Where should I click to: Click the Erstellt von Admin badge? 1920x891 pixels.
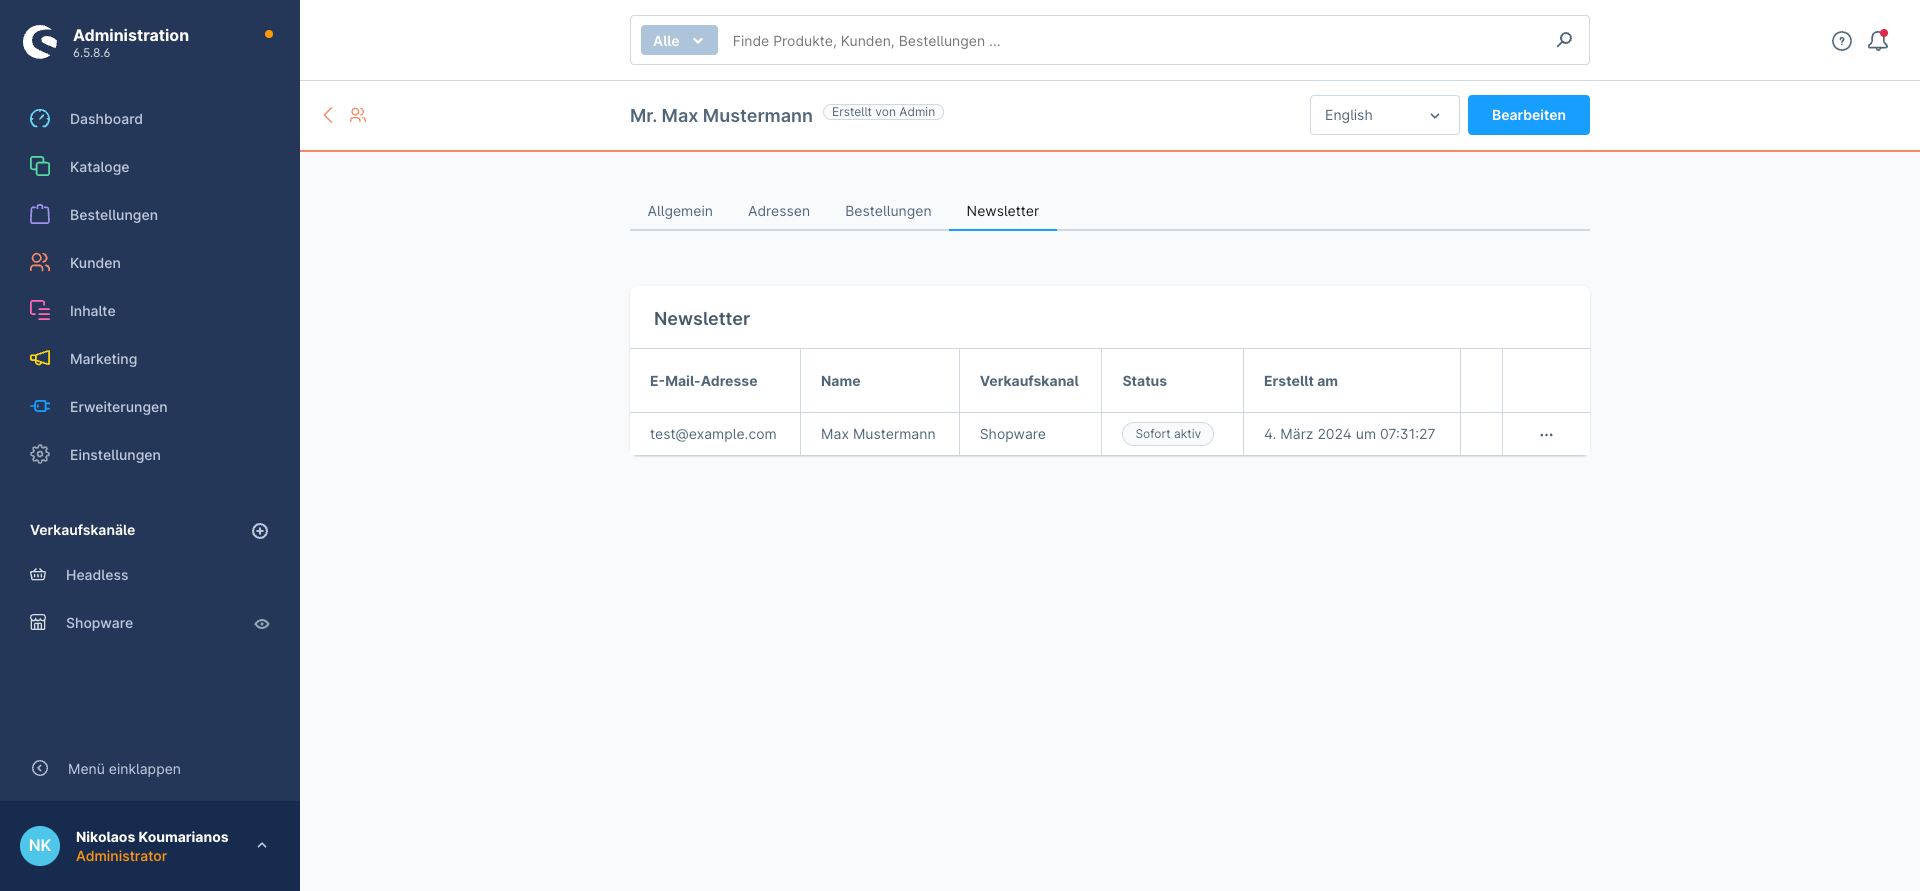[883, 112]
